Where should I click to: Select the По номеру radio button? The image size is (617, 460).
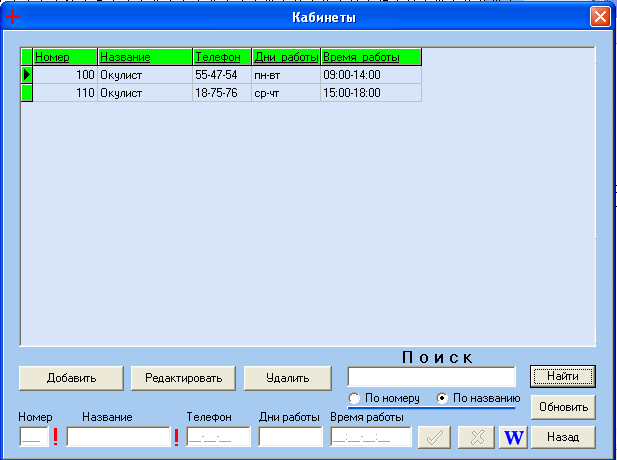pos(354,398)
